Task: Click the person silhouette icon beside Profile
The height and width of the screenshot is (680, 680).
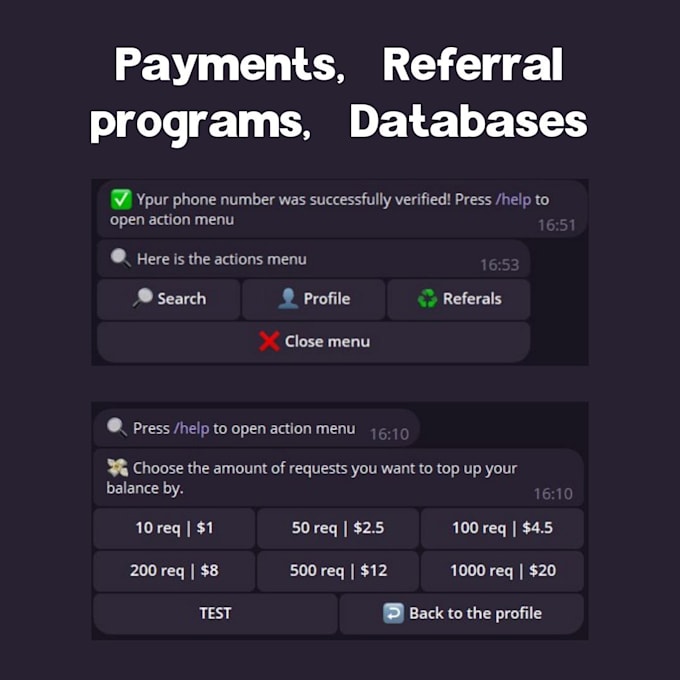Action: point(288,299)
